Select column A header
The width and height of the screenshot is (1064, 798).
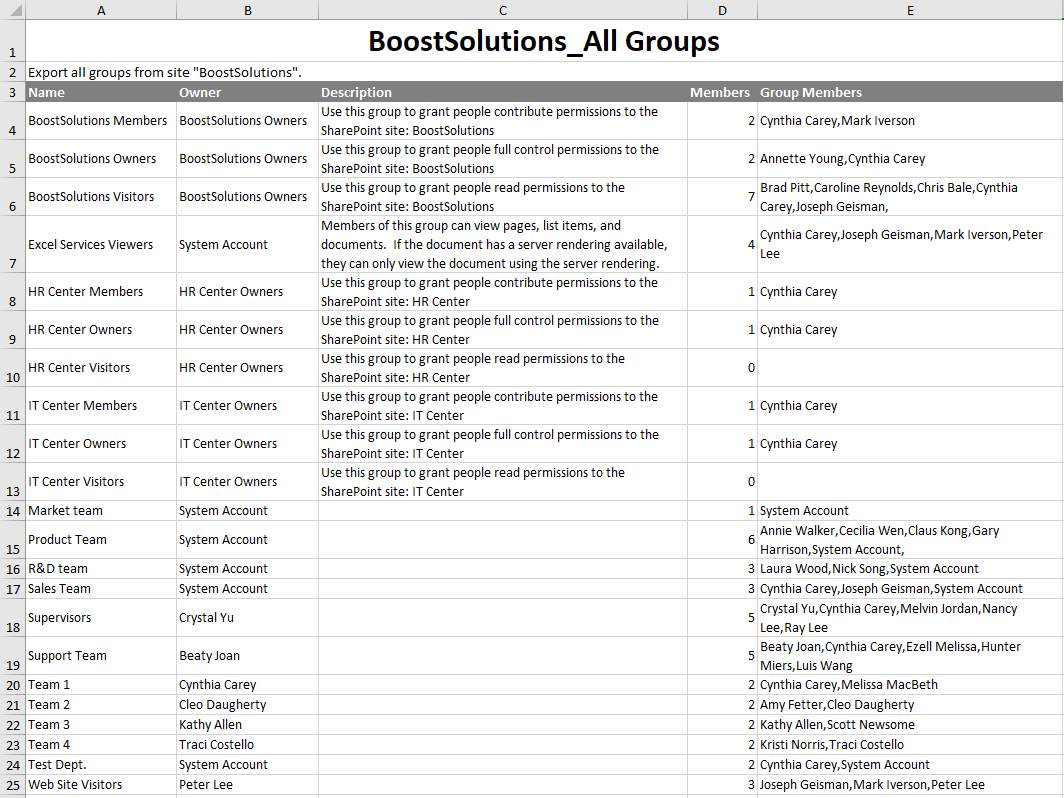(100, 10)
